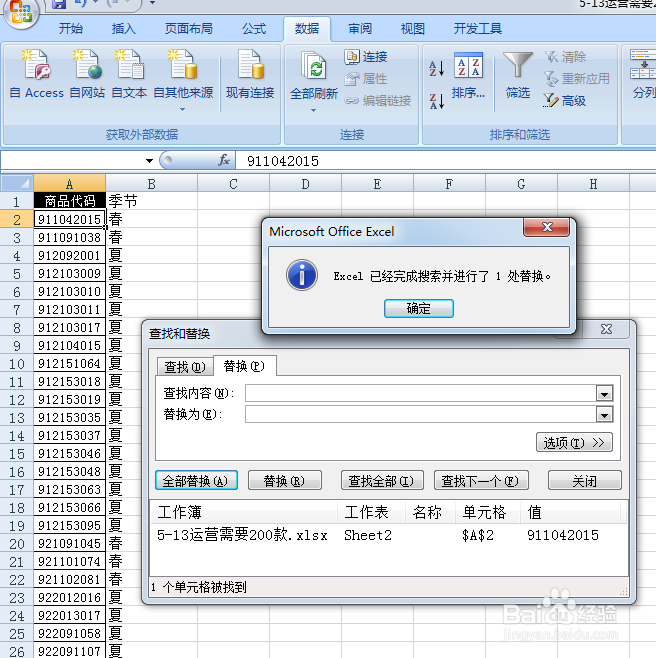Click 关闭 button in Find and Replace
656x658 pixels.
click(584, 480)
